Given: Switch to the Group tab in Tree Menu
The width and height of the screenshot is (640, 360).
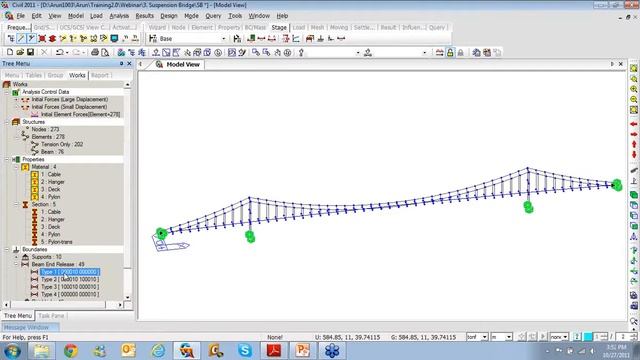Looking at the screenshot, I should (55, 76).
